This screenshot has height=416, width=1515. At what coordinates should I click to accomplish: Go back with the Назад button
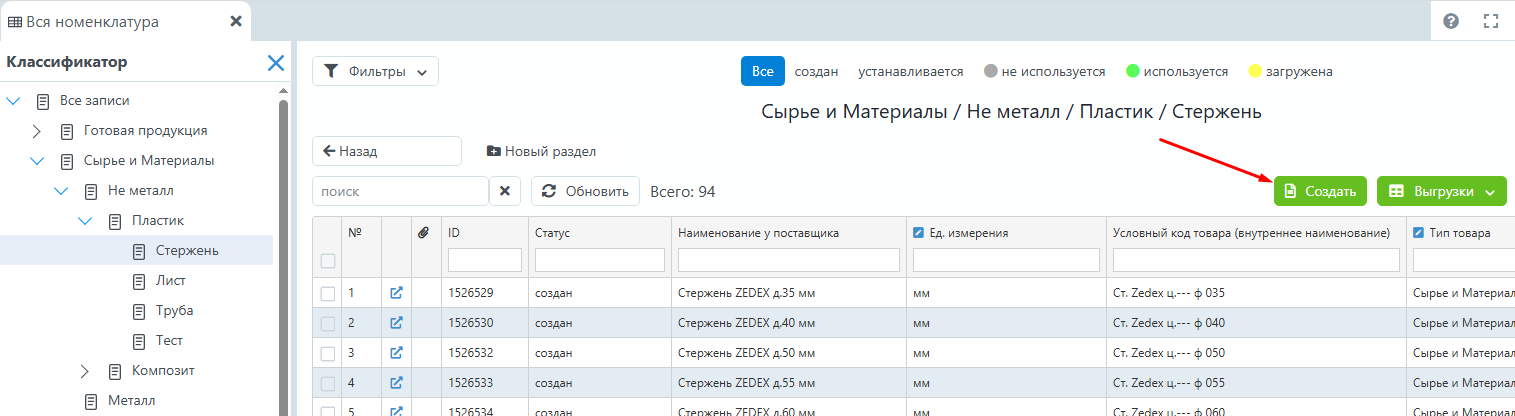click(386, 151)
